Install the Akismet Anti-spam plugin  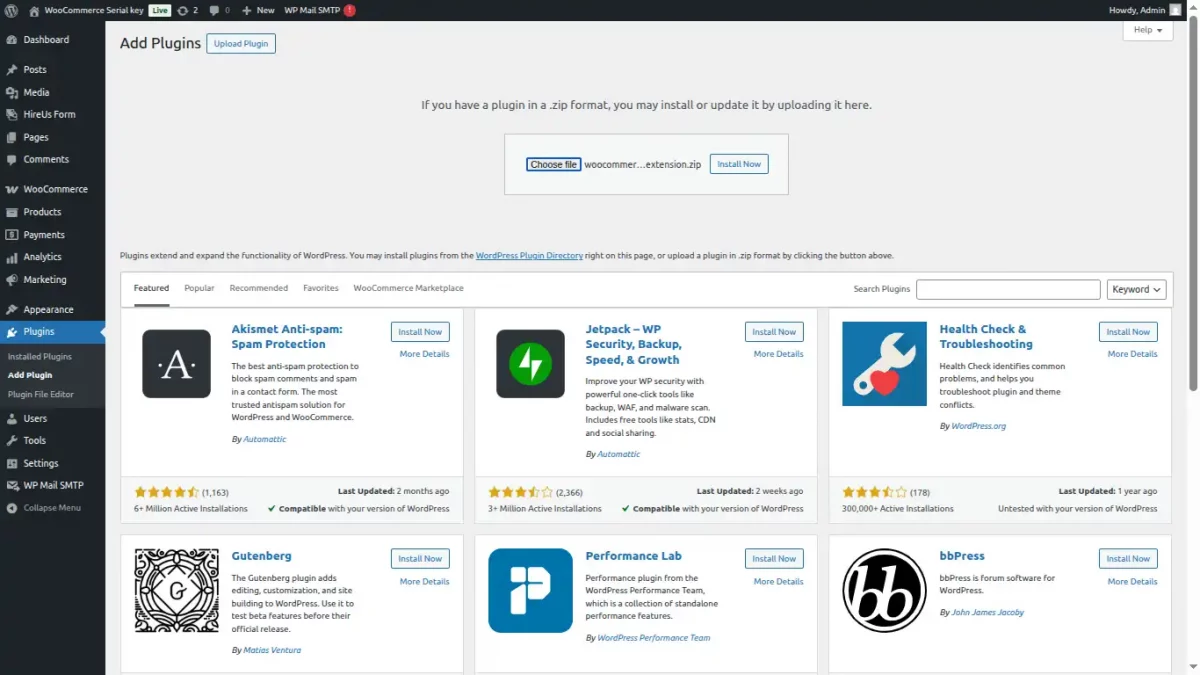click(x=420, y=332)
